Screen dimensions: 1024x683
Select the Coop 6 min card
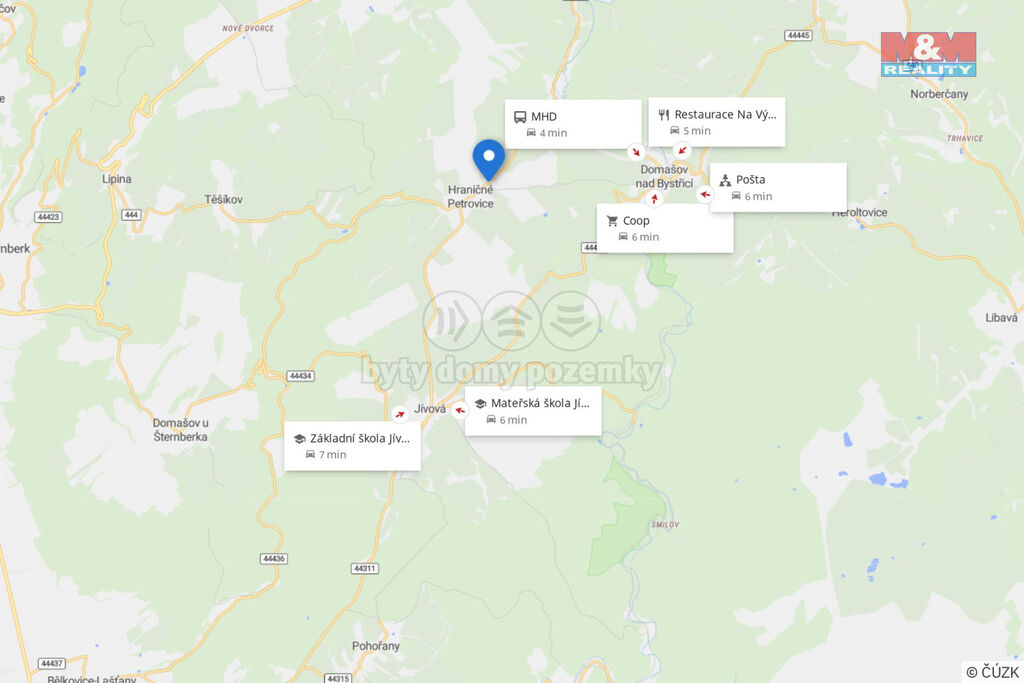(665, 228)
